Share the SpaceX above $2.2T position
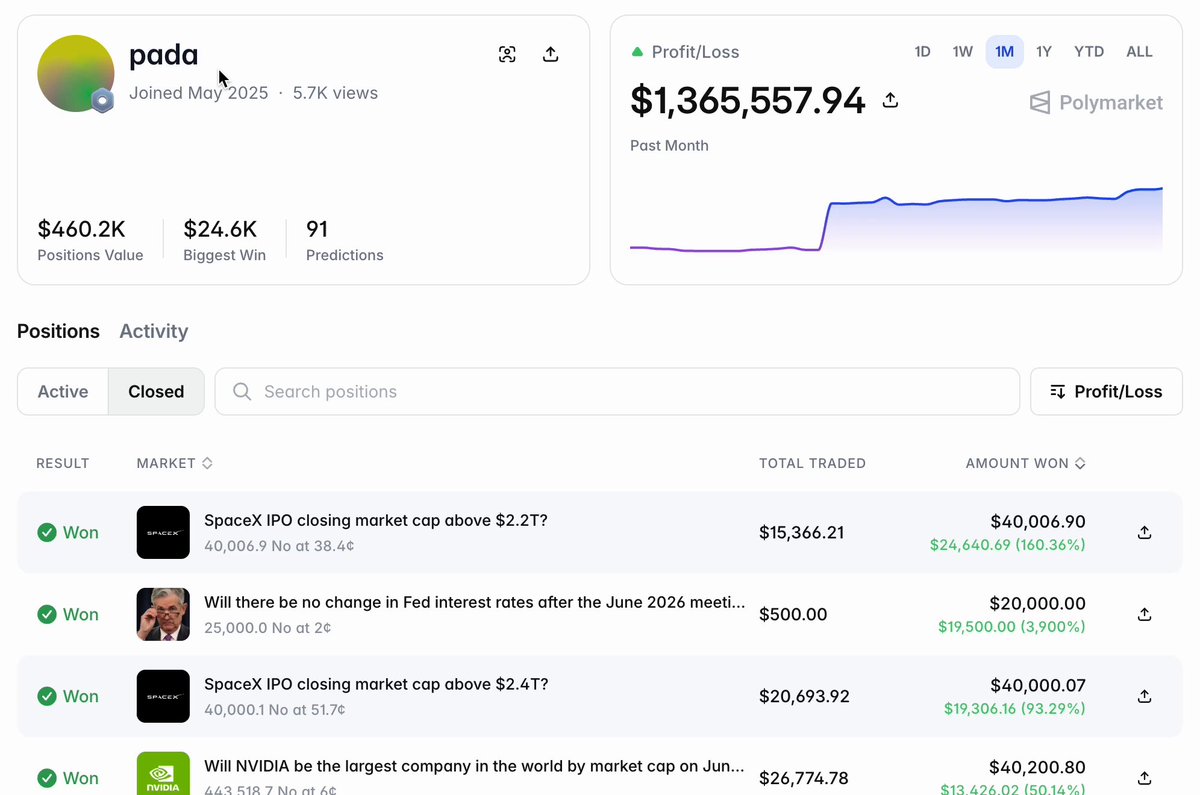 point(1145,533)
